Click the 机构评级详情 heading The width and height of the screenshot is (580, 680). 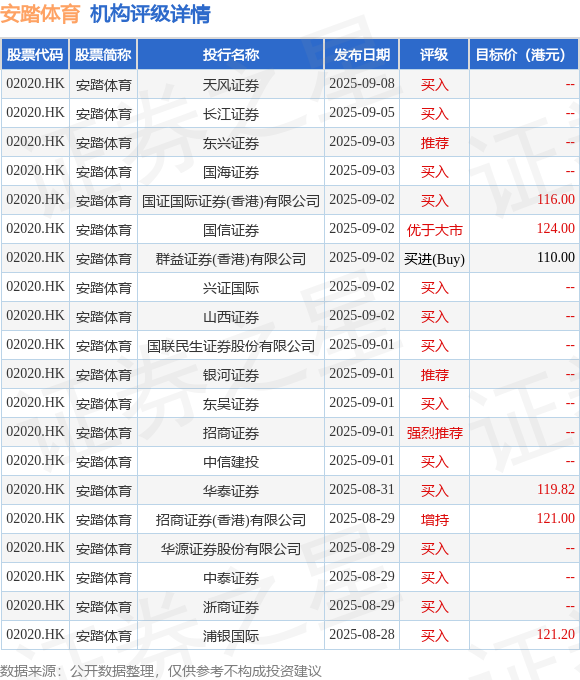coord(150,14)
